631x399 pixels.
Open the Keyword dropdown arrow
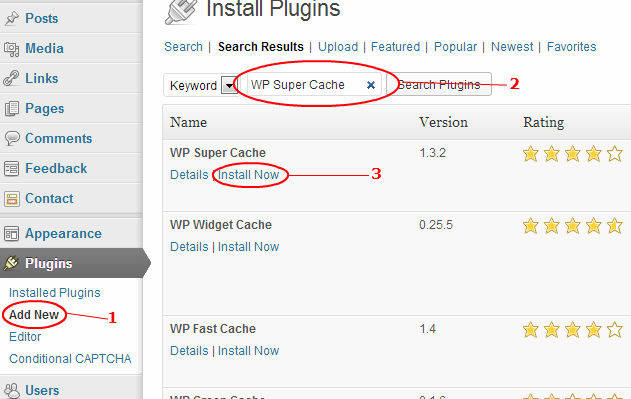(x=229, y=85)
